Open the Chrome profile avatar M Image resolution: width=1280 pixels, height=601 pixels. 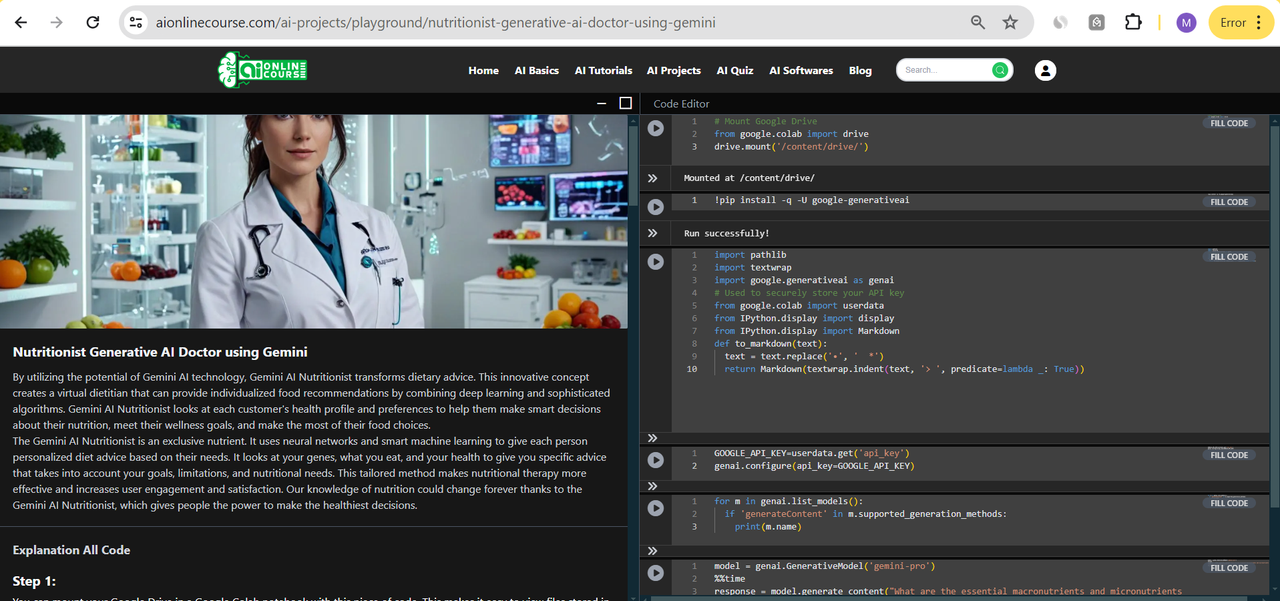1186,23
